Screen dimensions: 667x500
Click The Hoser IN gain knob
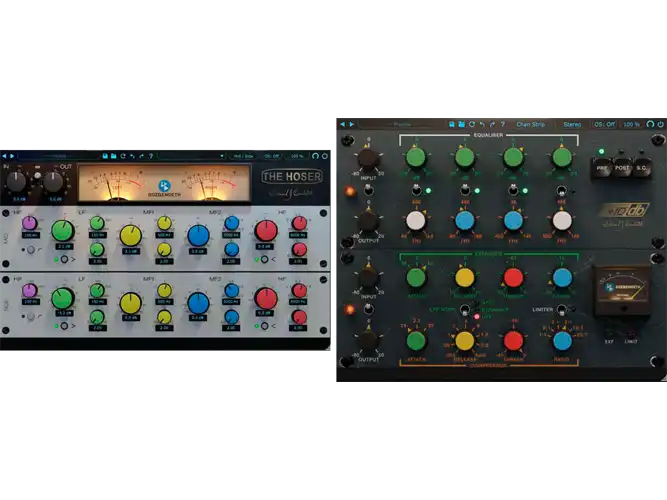(16, 182)
